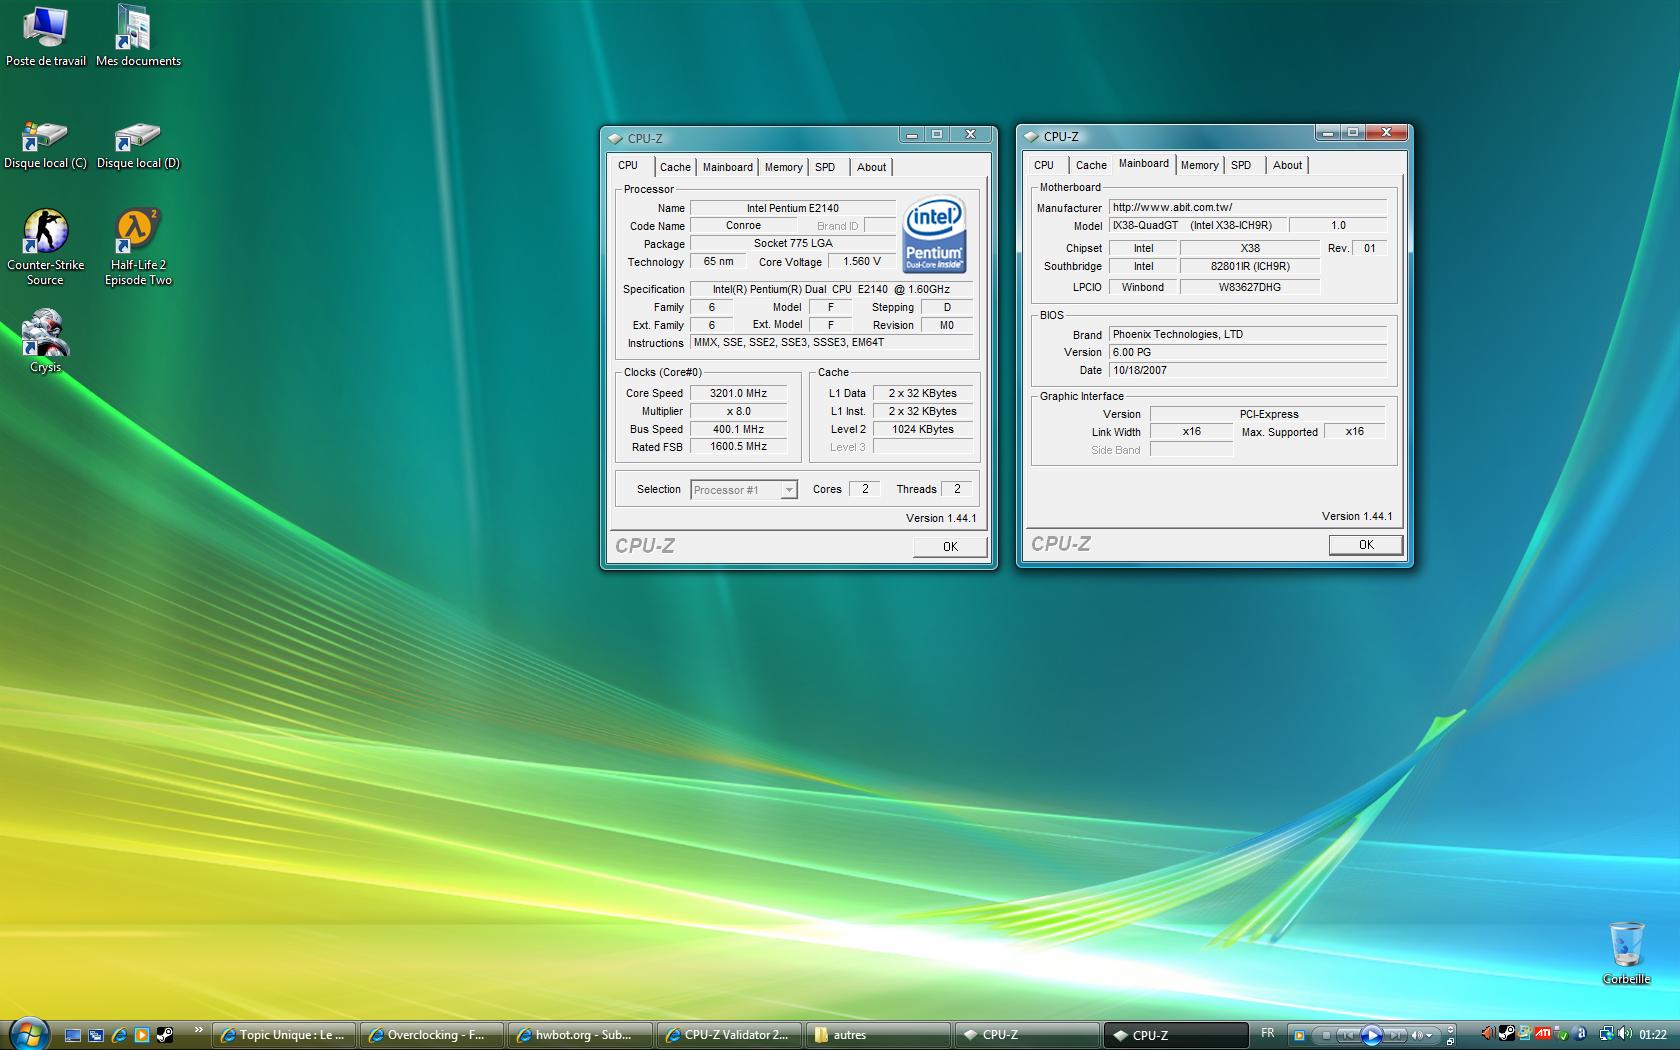
Task: Click the green check shield tray icon
Action: [1561, 1034]
